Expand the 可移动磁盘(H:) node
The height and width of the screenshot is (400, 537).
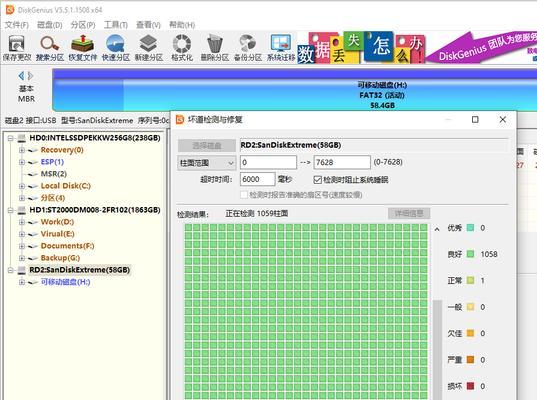[x=22, y=282]
